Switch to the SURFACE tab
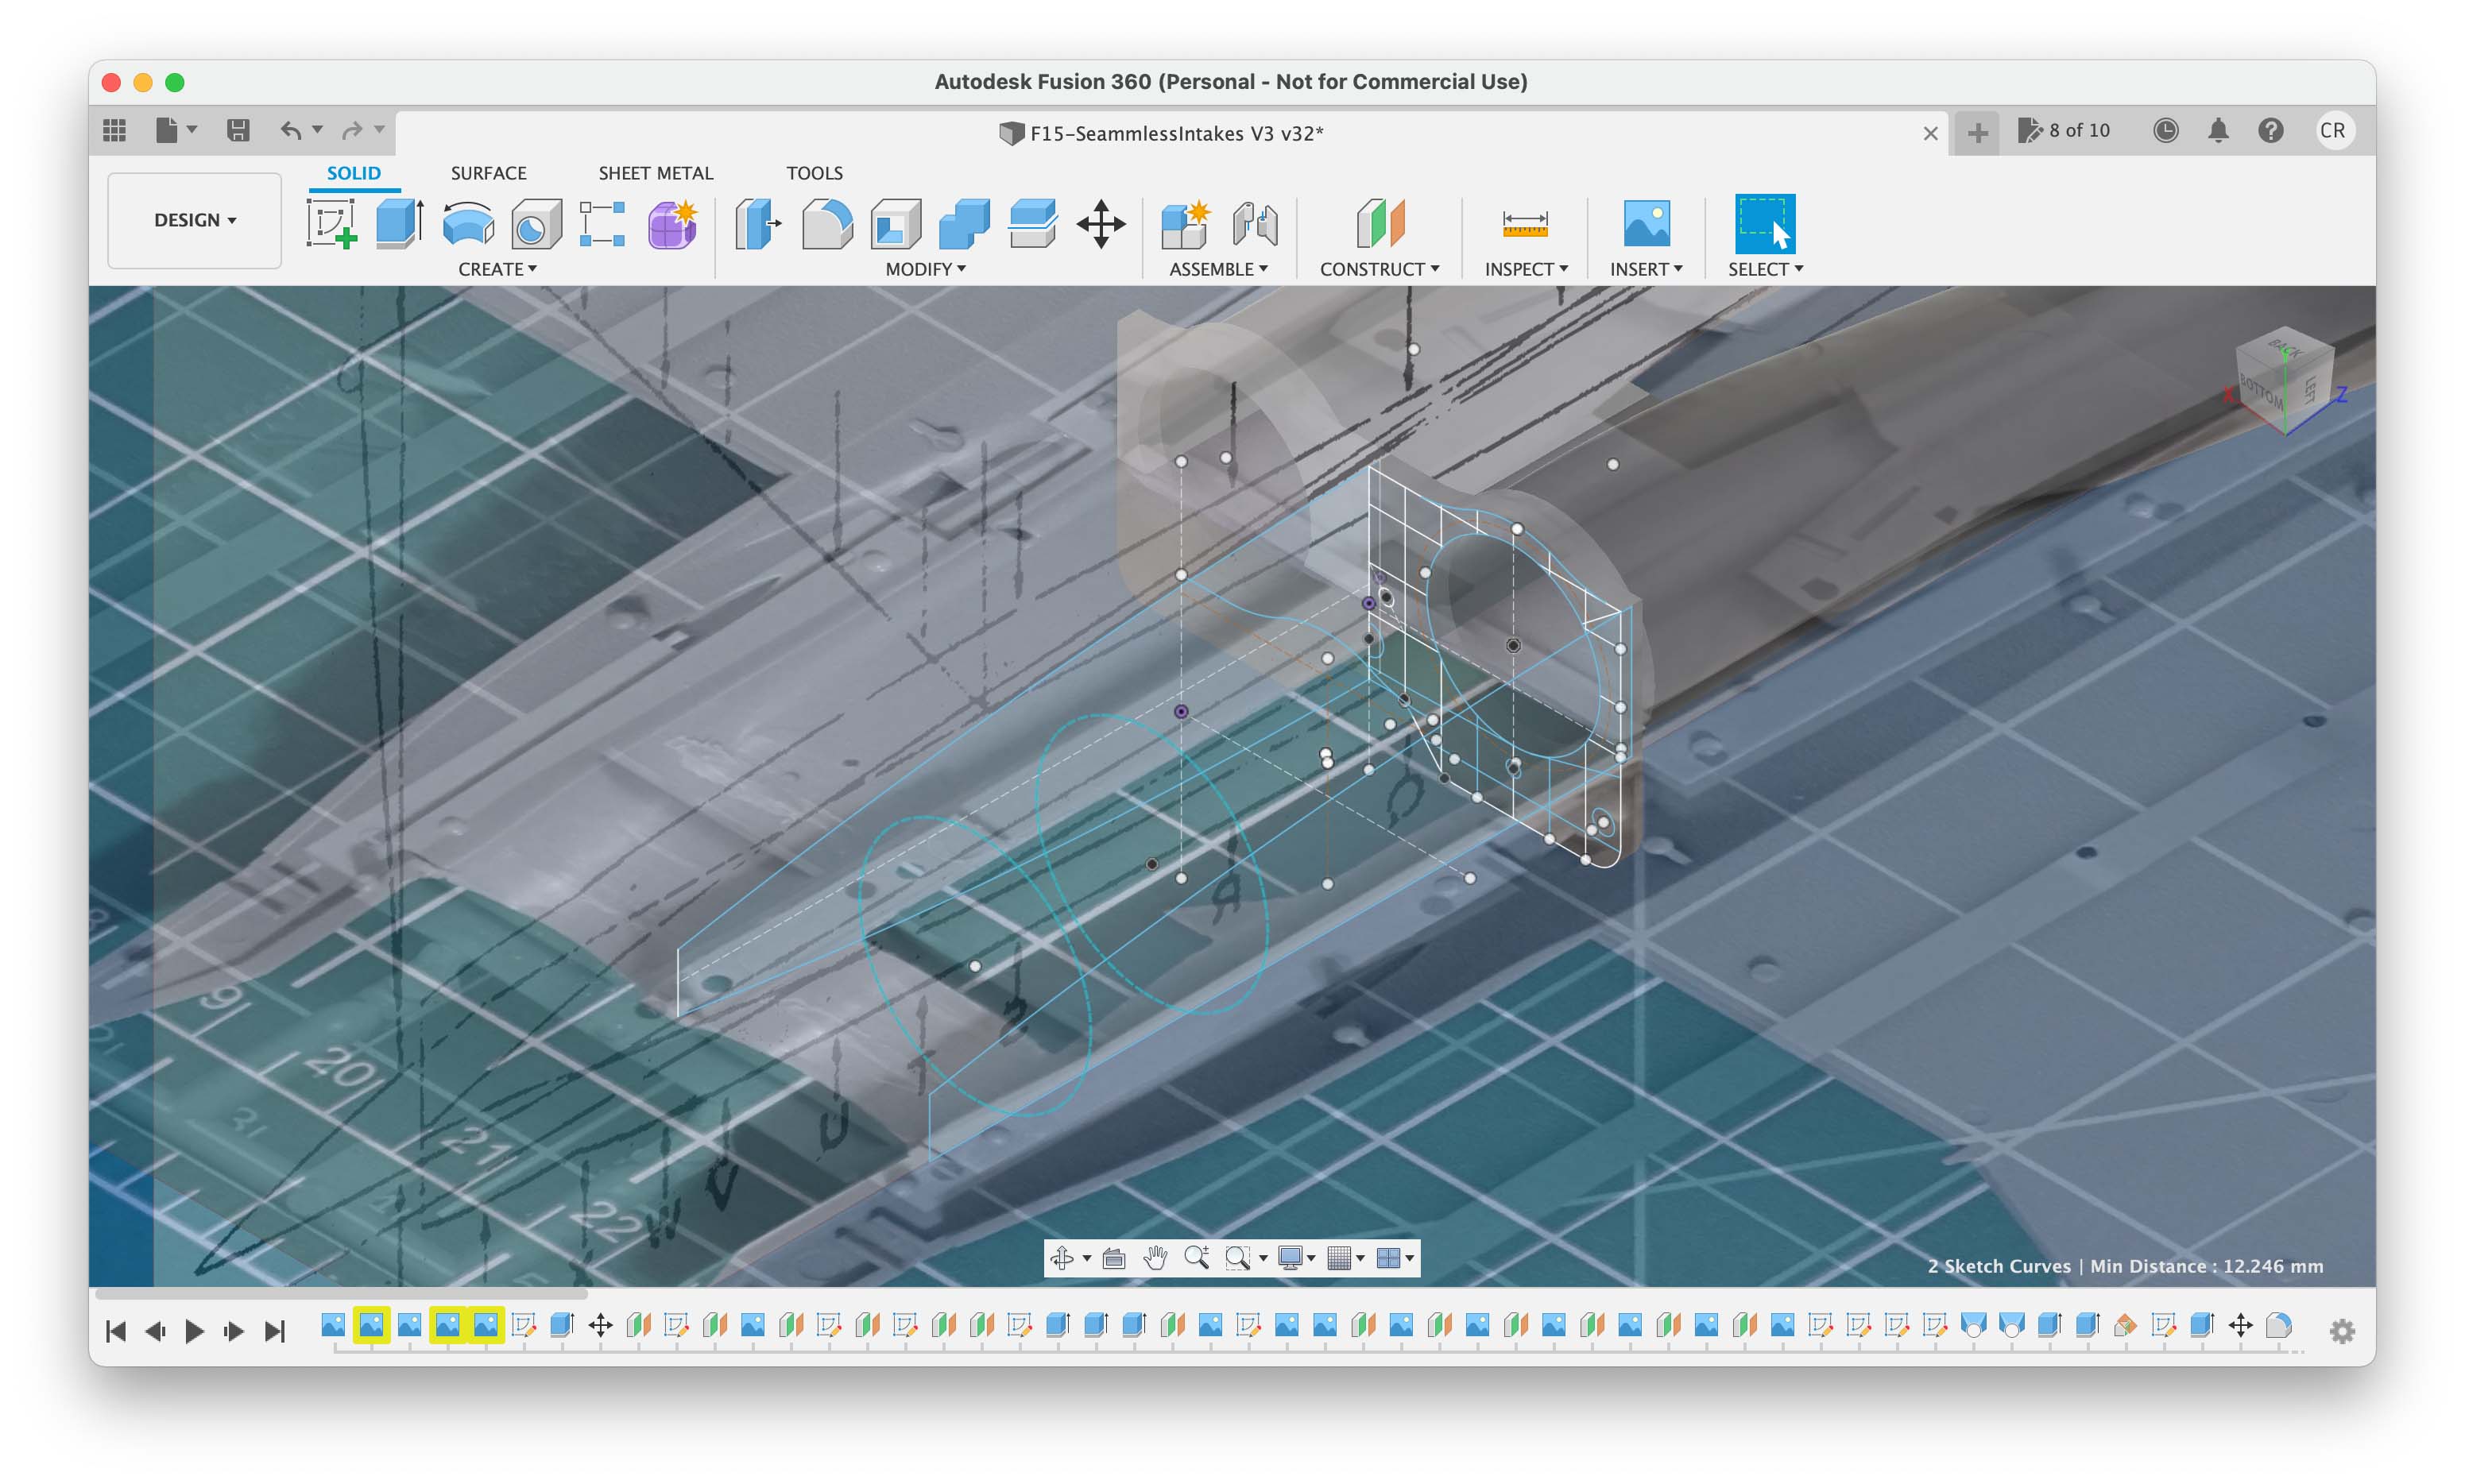The height and width of the screenshot is (1484, 2465). click(x=488, y=173)
